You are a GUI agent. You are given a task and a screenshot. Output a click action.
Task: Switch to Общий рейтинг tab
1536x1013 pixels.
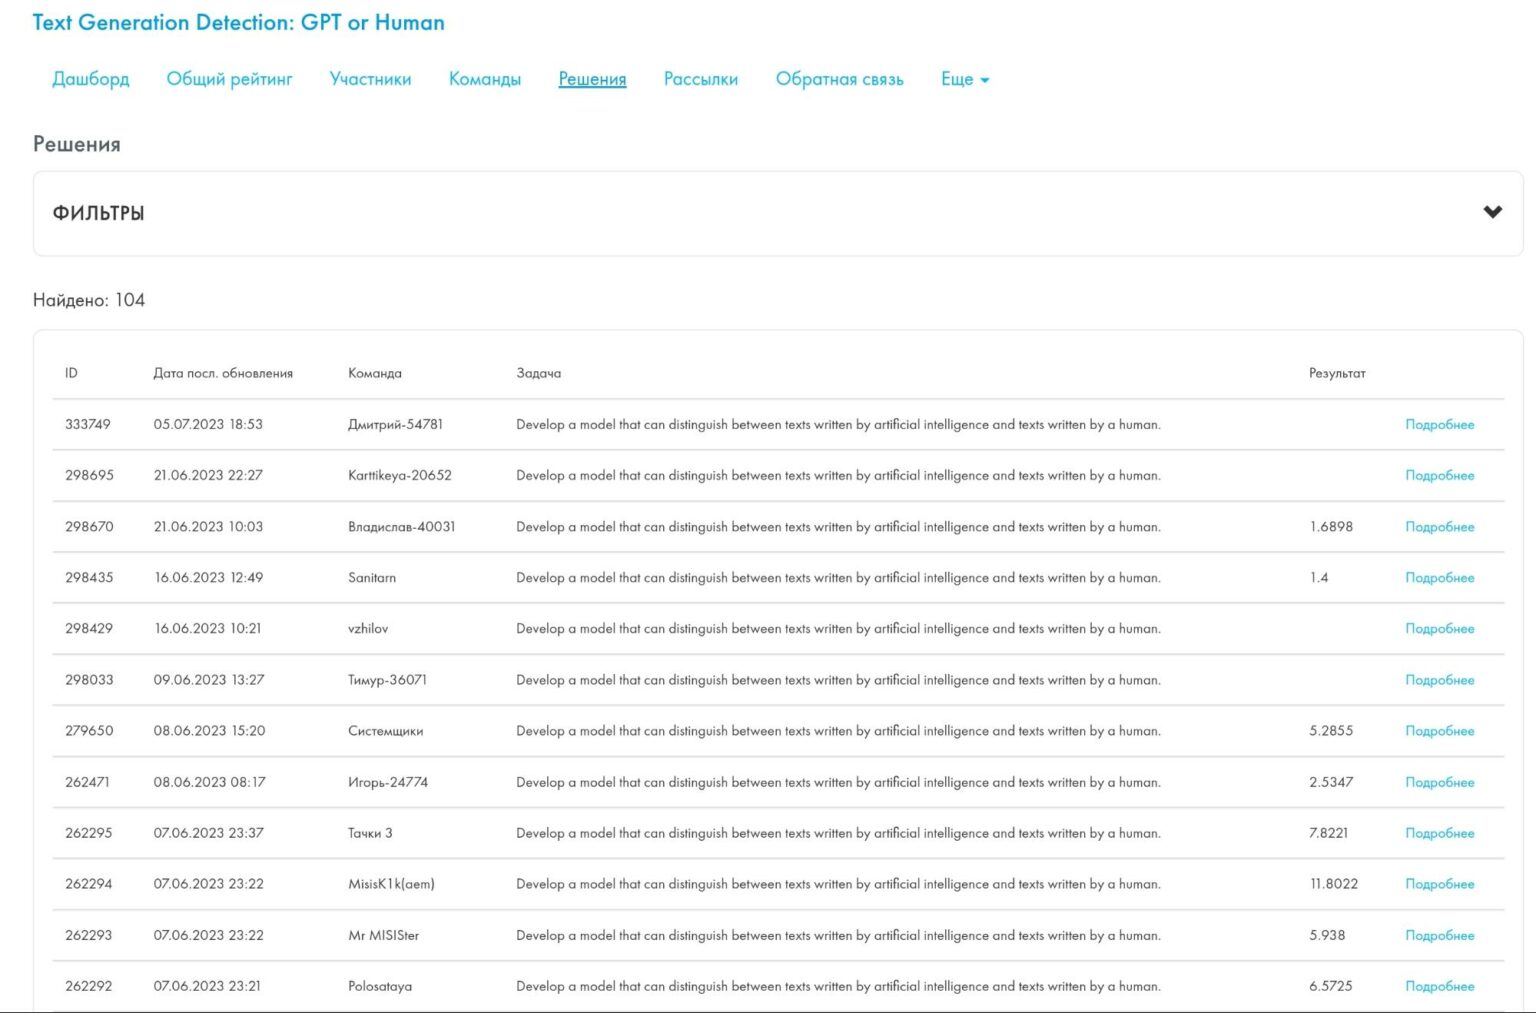coord(229,79)
